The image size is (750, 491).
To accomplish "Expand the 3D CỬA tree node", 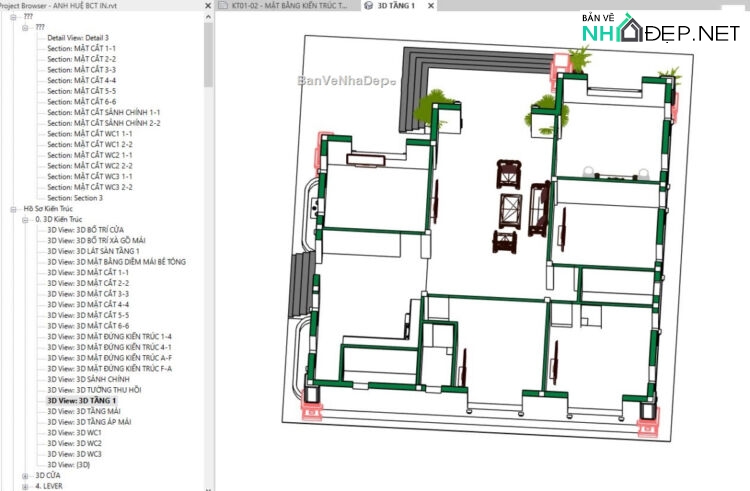I will click(25, 475).
